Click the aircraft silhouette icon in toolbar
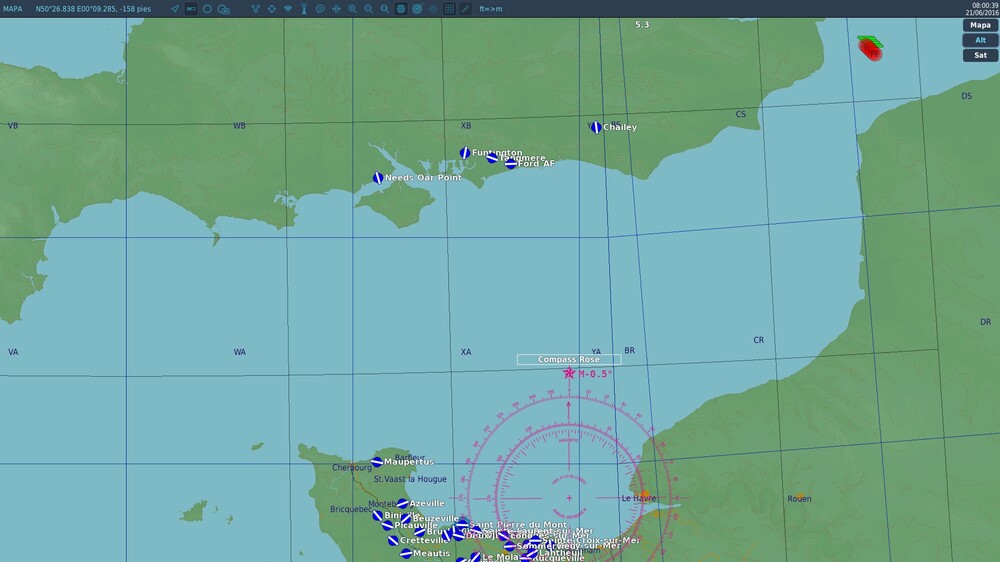 [x=336, y=9]
